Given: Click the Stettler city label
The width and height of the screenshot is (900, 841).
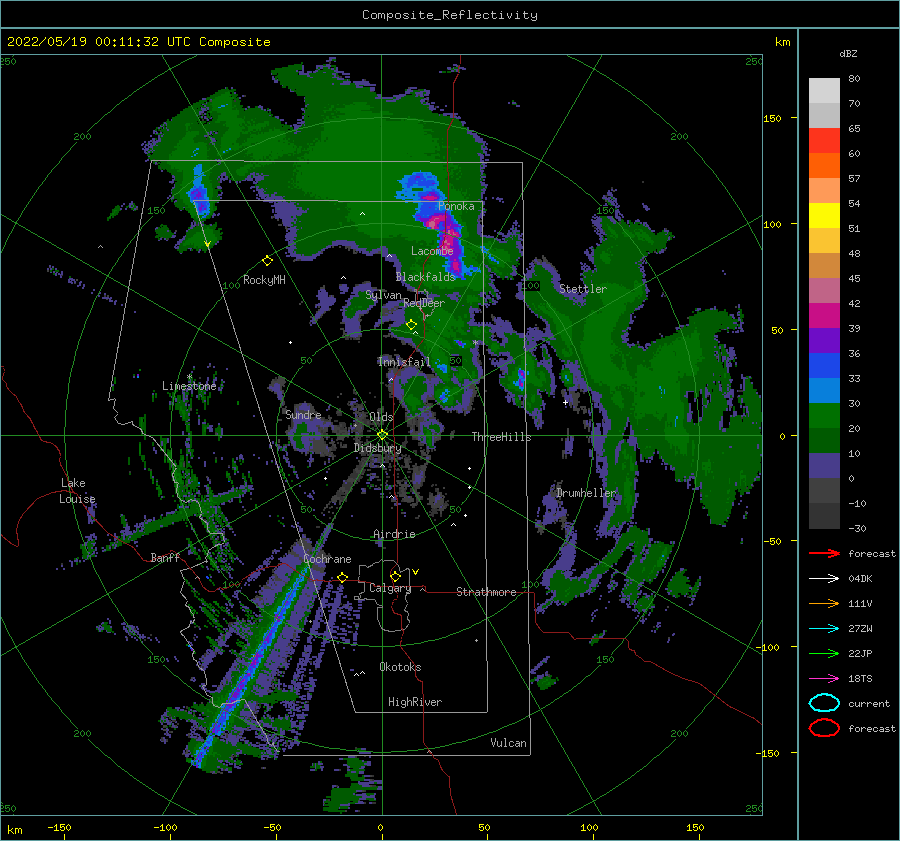Looking at the screenshot, I should pyautogui.click(x=583, y=289).
